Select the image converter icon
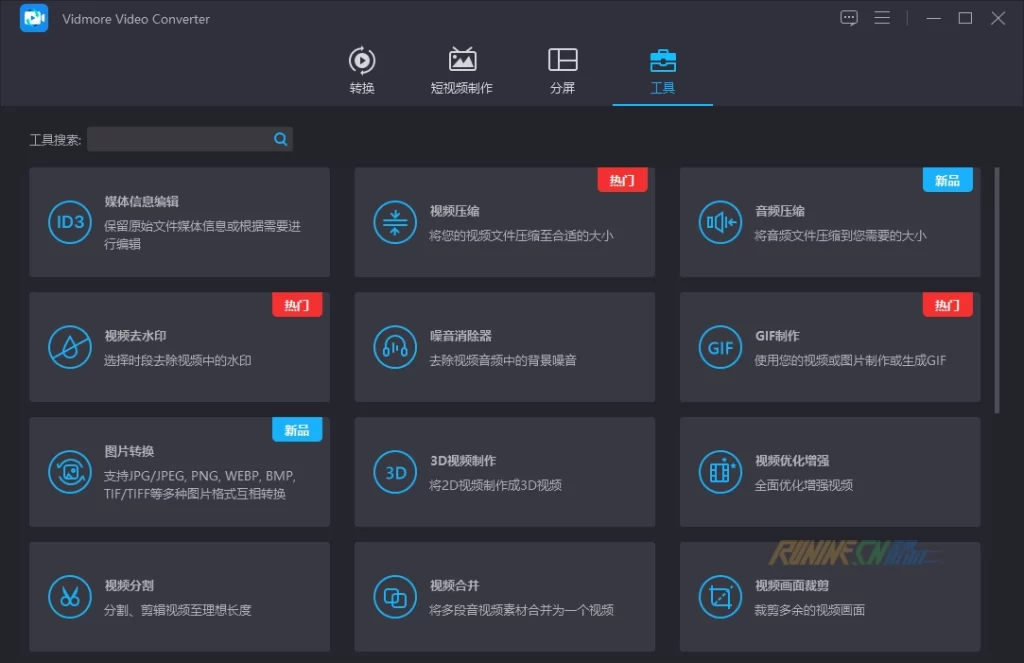The width and height of the screenshot is (1024, 663). point(70,472)
